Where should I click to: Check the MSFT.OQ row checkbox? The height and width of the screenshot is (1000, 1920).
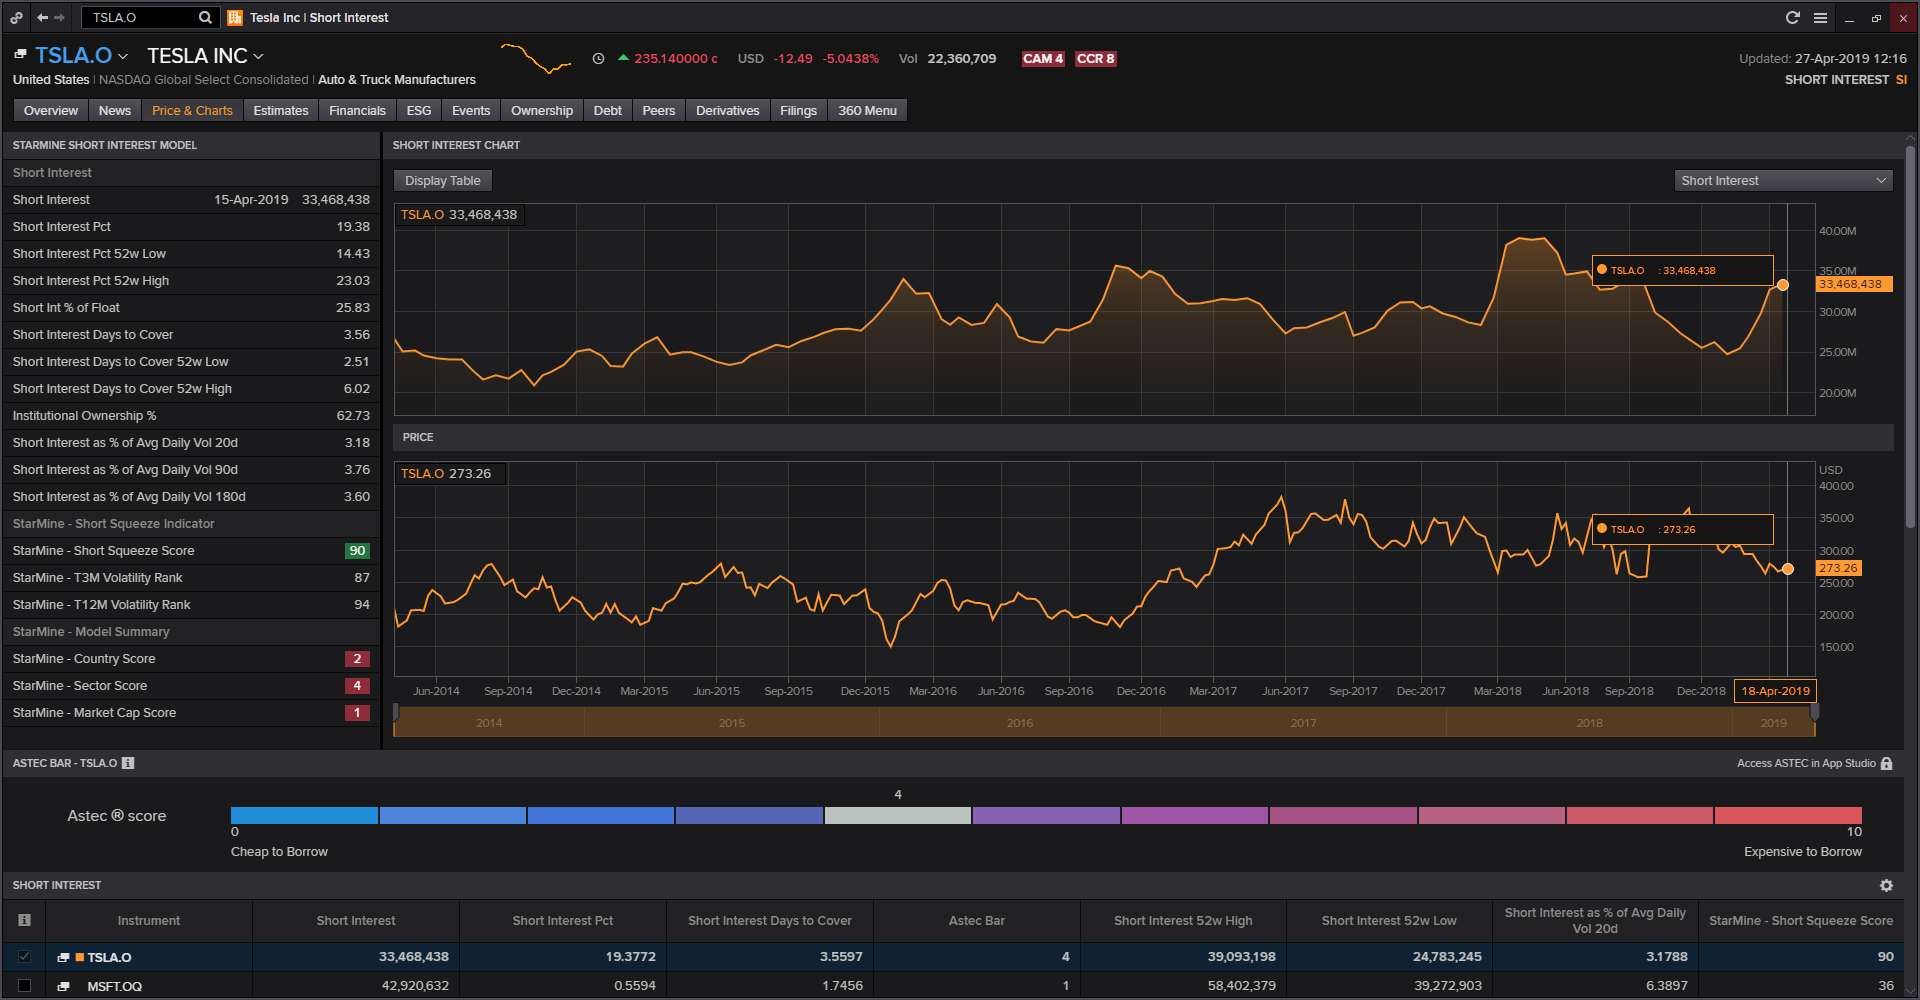click(25, 986)
